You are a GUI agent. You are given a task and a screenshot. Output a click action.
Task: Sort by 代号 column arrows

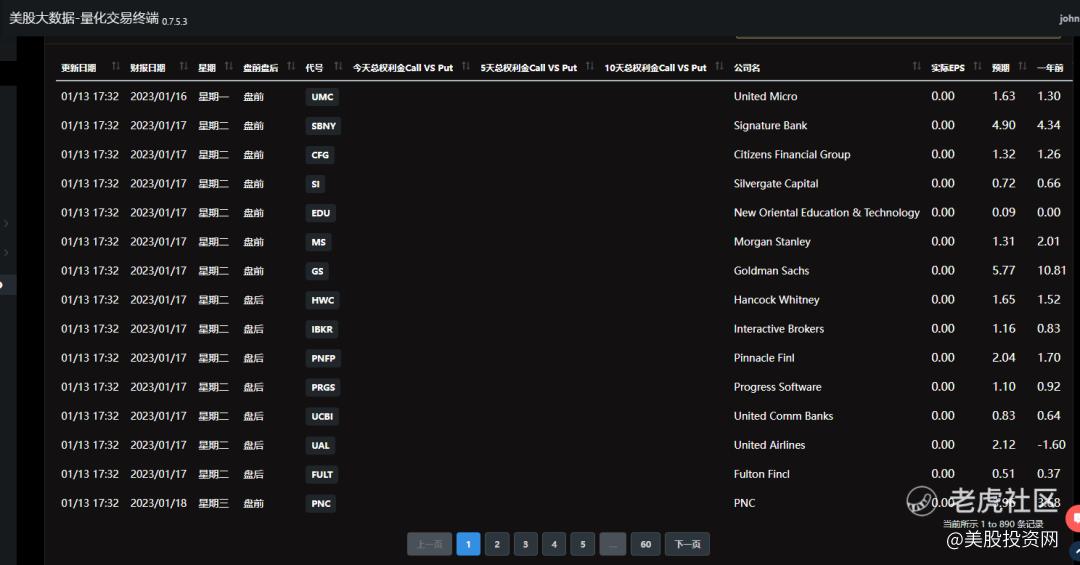tap(338, 66)
